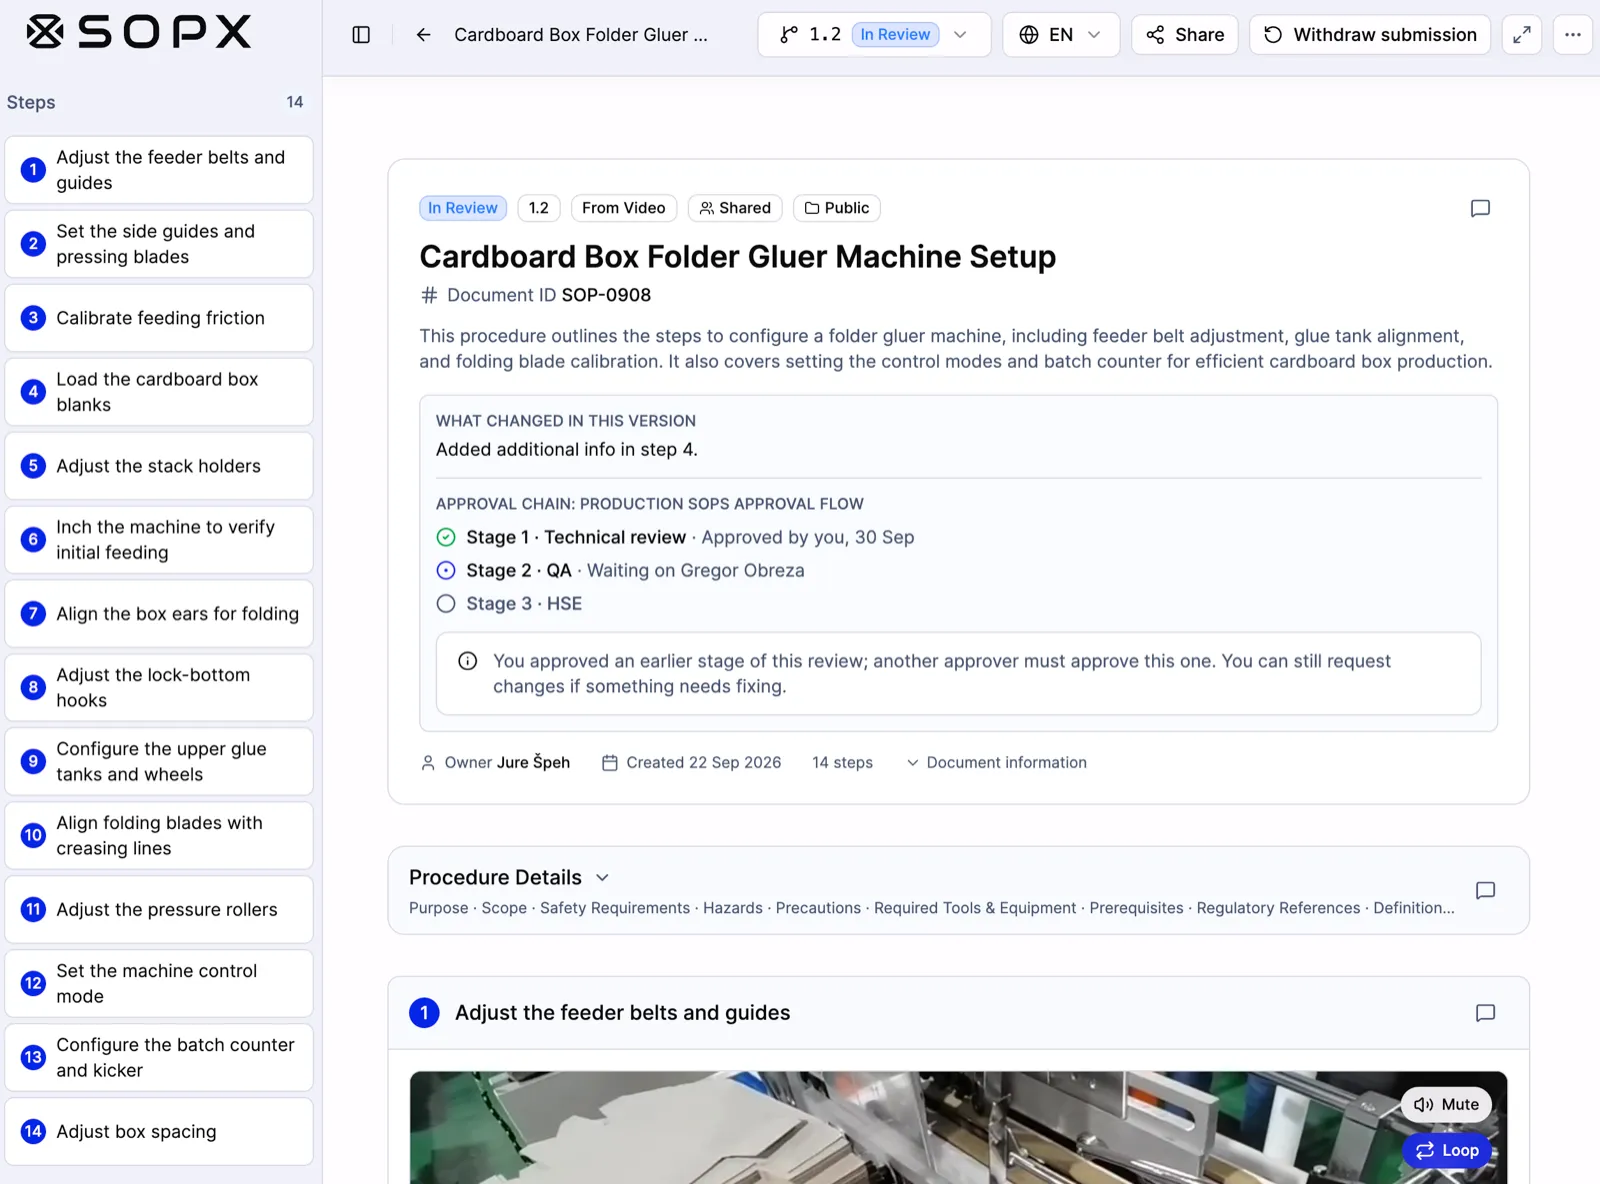
Task: Click the From Video tag
Action: click(624, 208)
